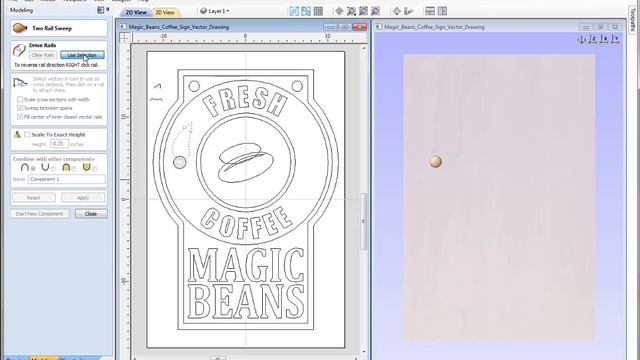Click the first magnifier zoom toolbar icon
This screenshot has width=640, height=360.
[x=351, y=11]
